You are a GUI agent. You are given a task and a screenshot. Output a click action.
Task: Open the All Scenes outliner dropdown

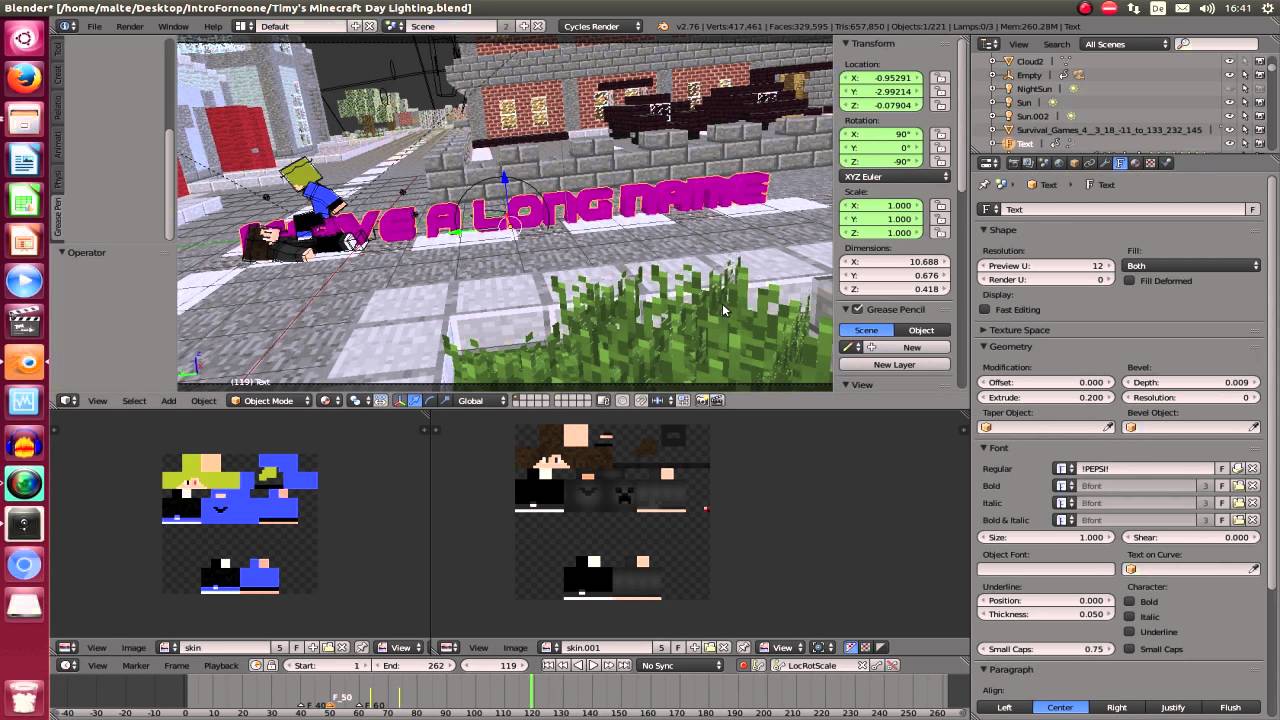pyautogui.click(x=1126, y=44)
